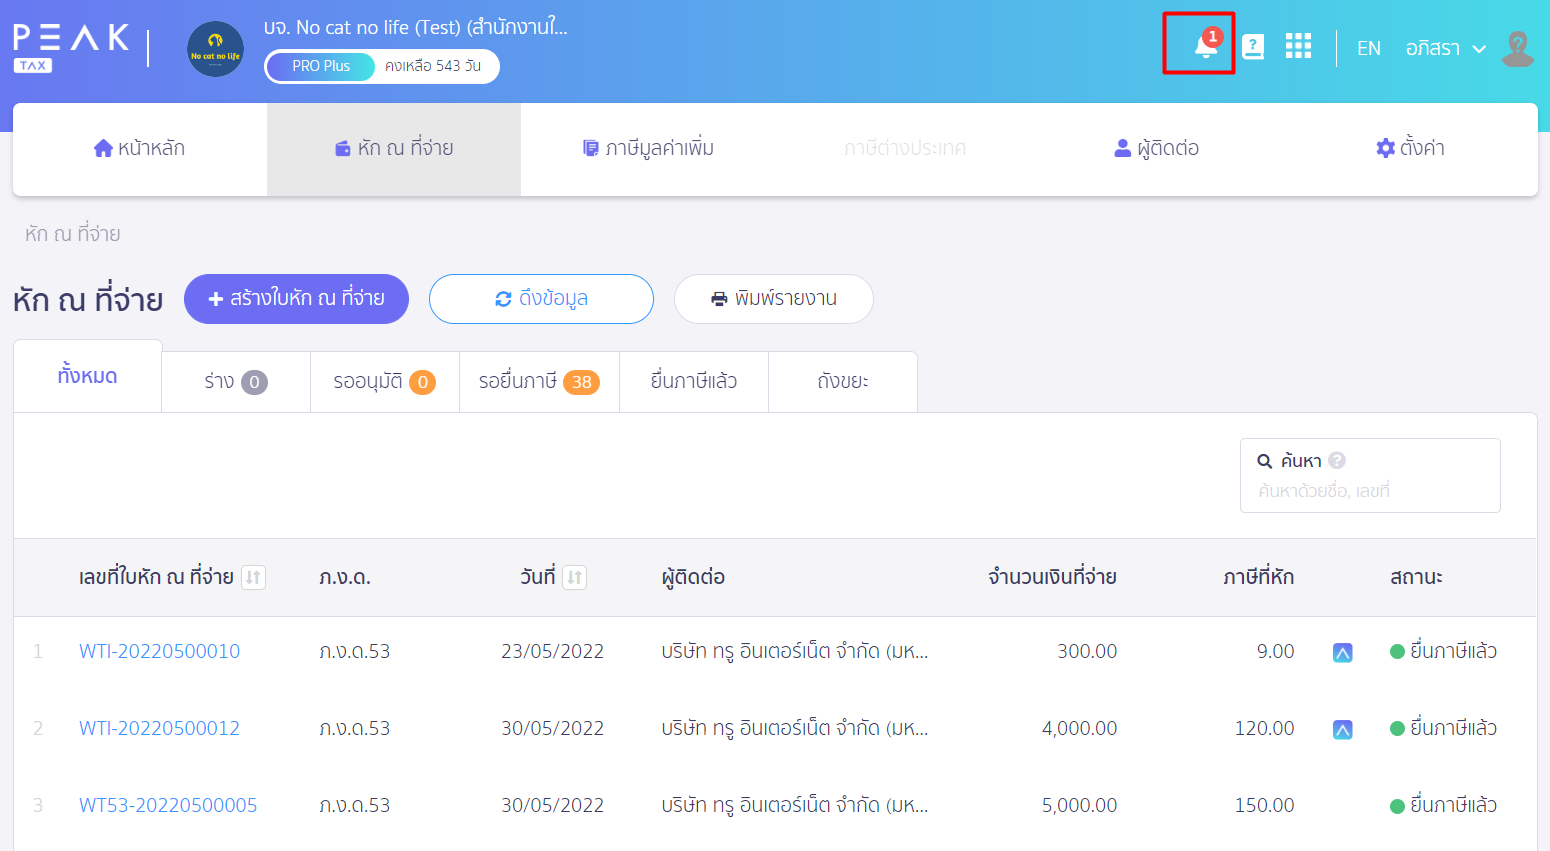Screen dimensions: 1550x851
Task: Open ตั้งค่า settings menu
Action: (x=1410, y=148)
